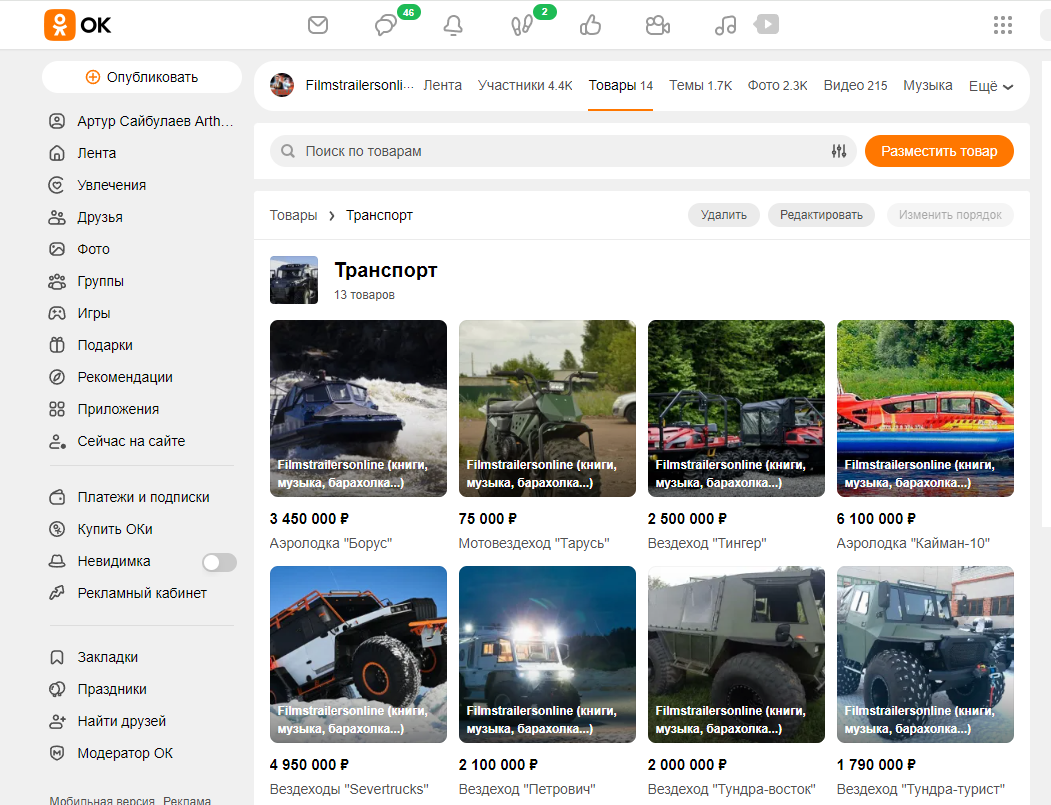Viewport: 1051px width, 805px height.
Task: Open the Аэролодка "Борус" product image
Action: (x=358, y=408)
